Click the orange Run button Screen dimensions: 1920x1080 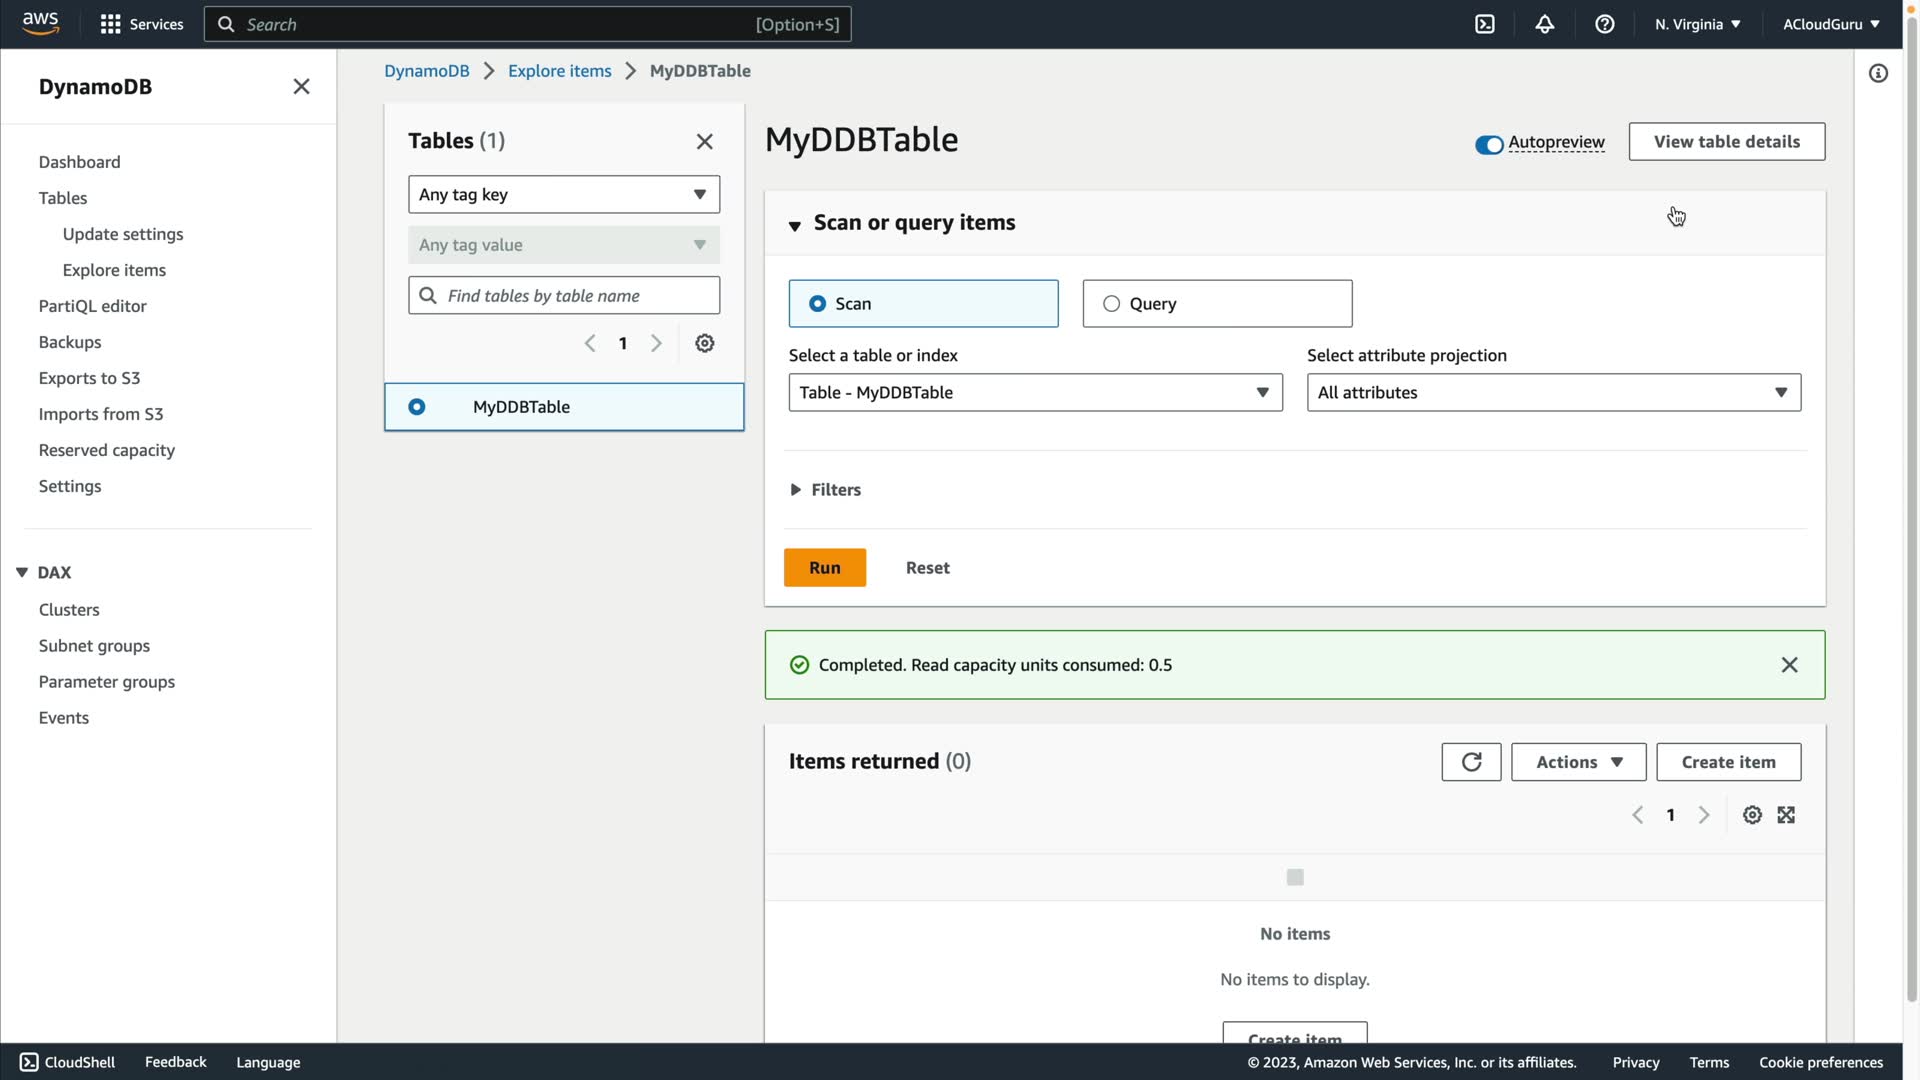tap(824, 568)
